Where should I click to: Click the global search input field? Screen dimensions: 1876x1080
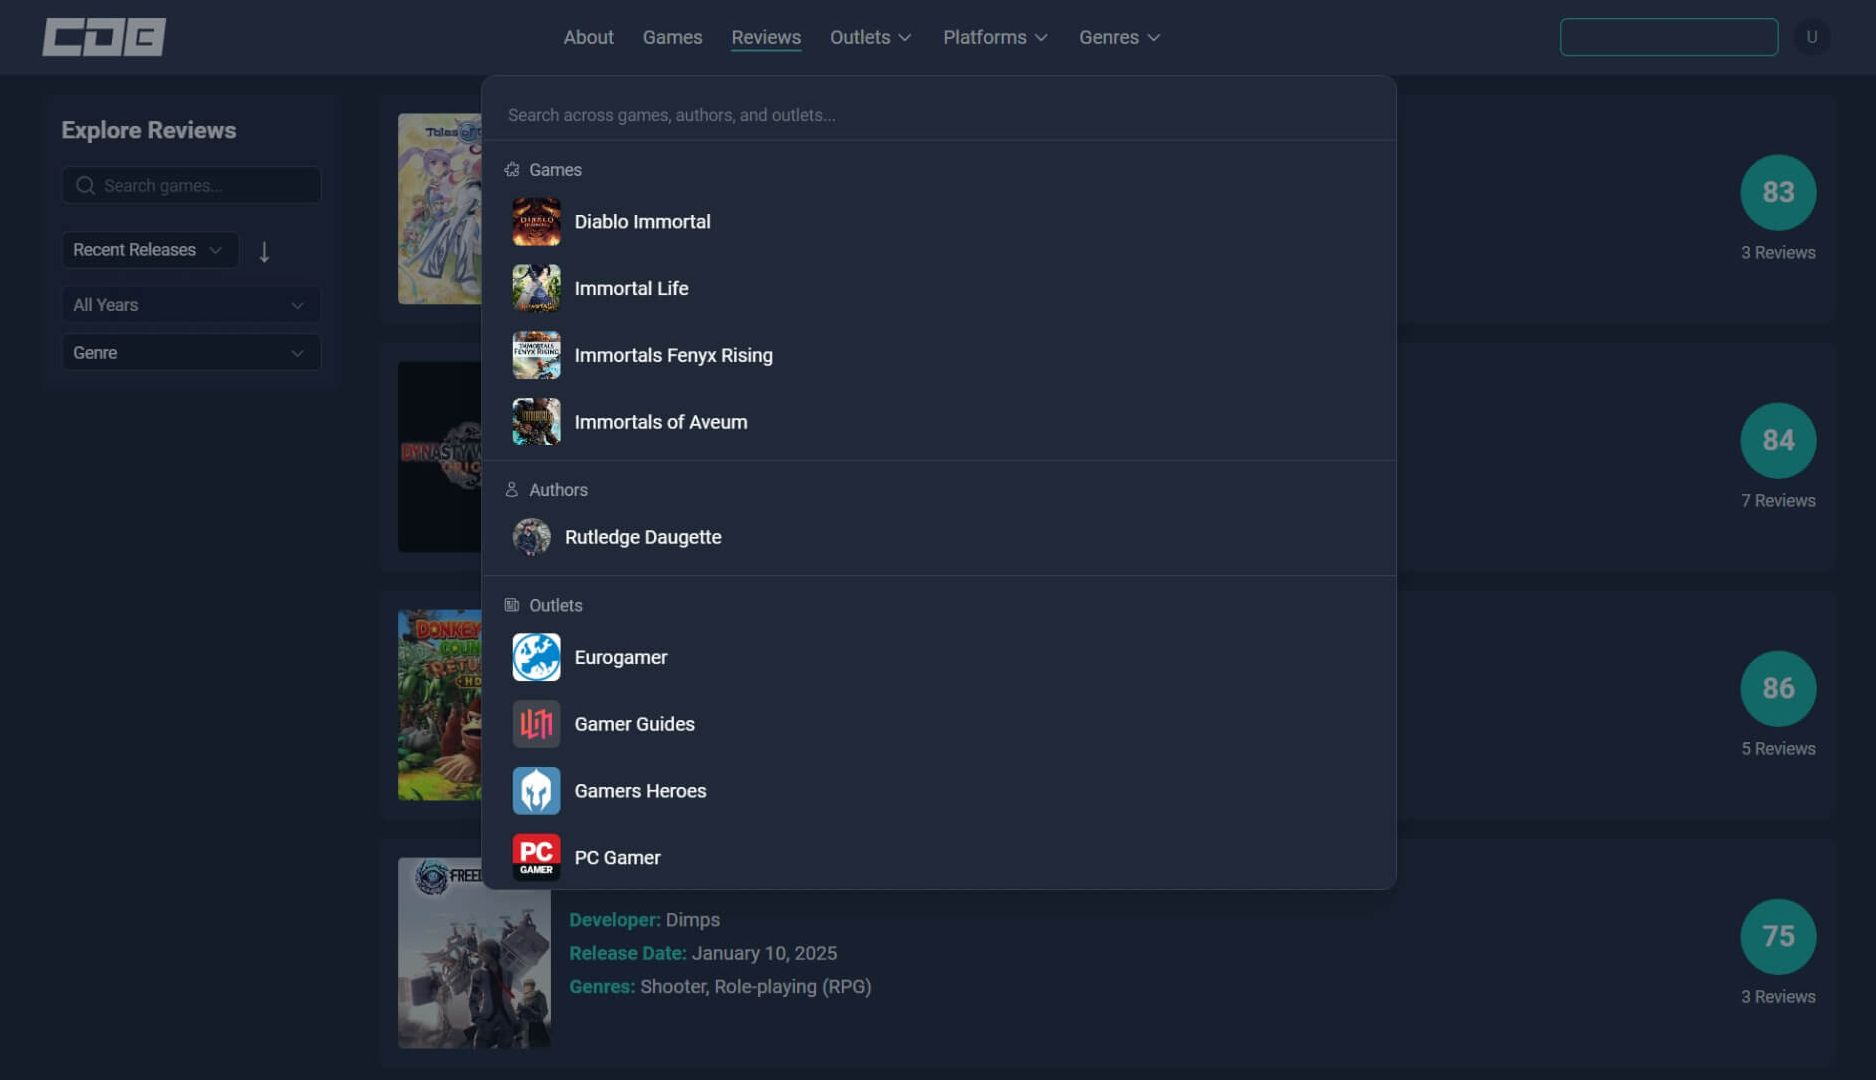940,114
